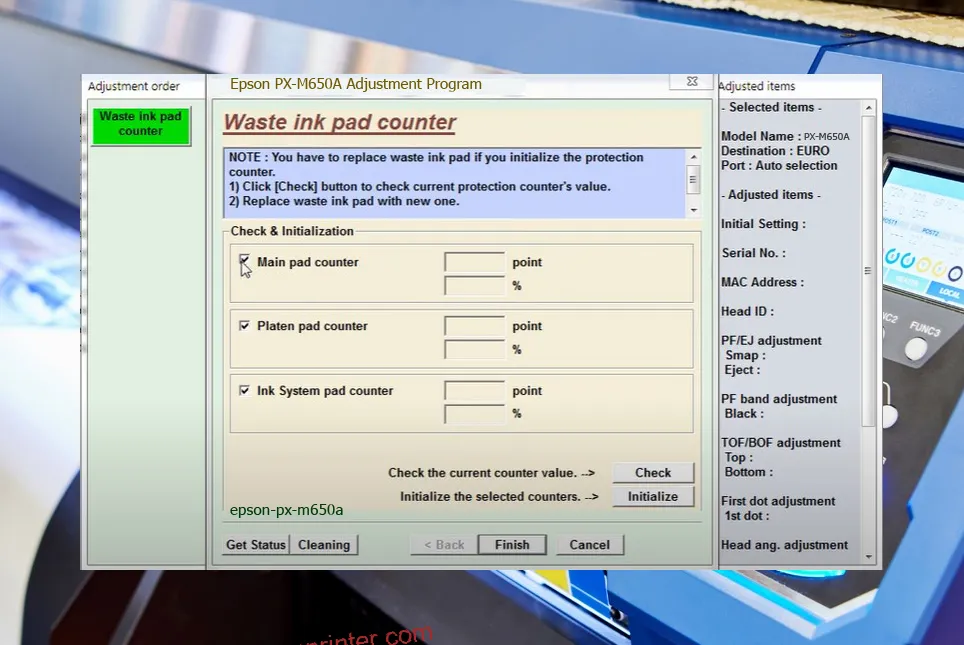
Task: Click the Check button
Action: (653, 472)
